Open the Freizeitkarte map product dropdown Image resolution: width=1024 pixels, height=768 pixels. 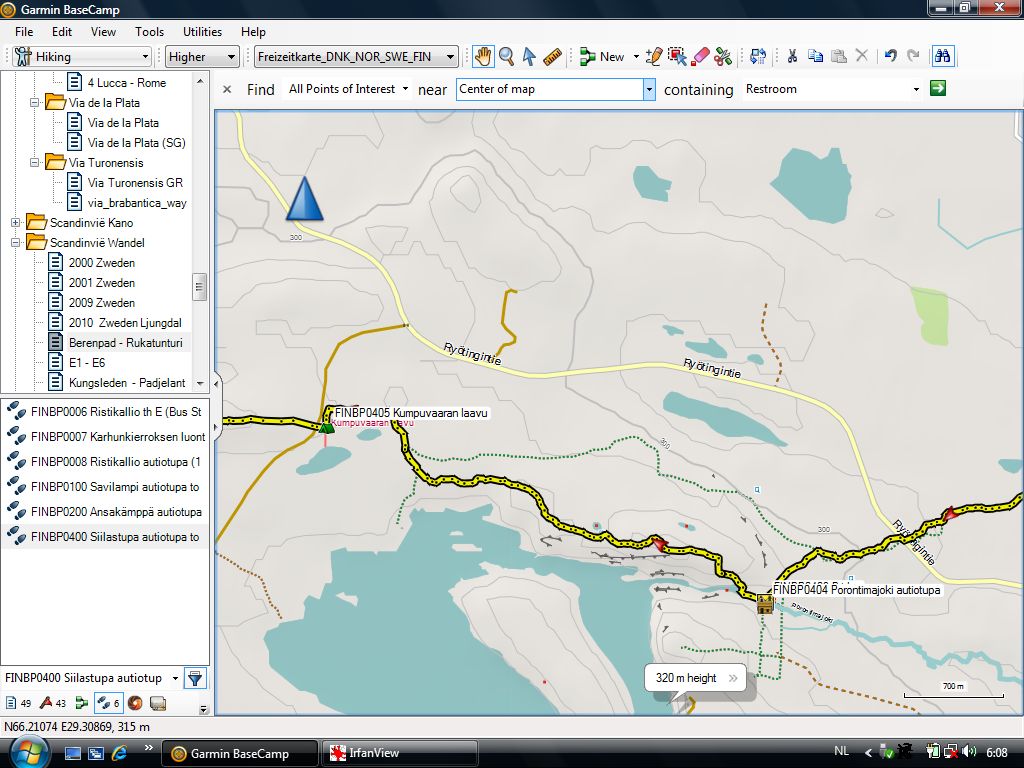(x=356, y=57)
